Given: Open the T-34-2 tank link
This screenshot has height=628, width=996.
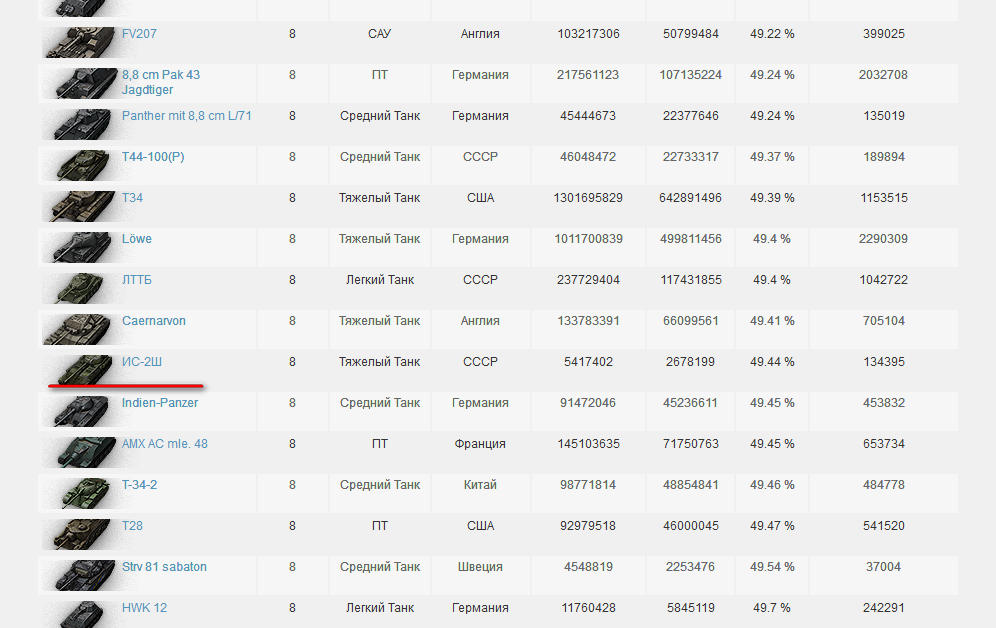Looking at the screenshot, I should tap(140, 484).
